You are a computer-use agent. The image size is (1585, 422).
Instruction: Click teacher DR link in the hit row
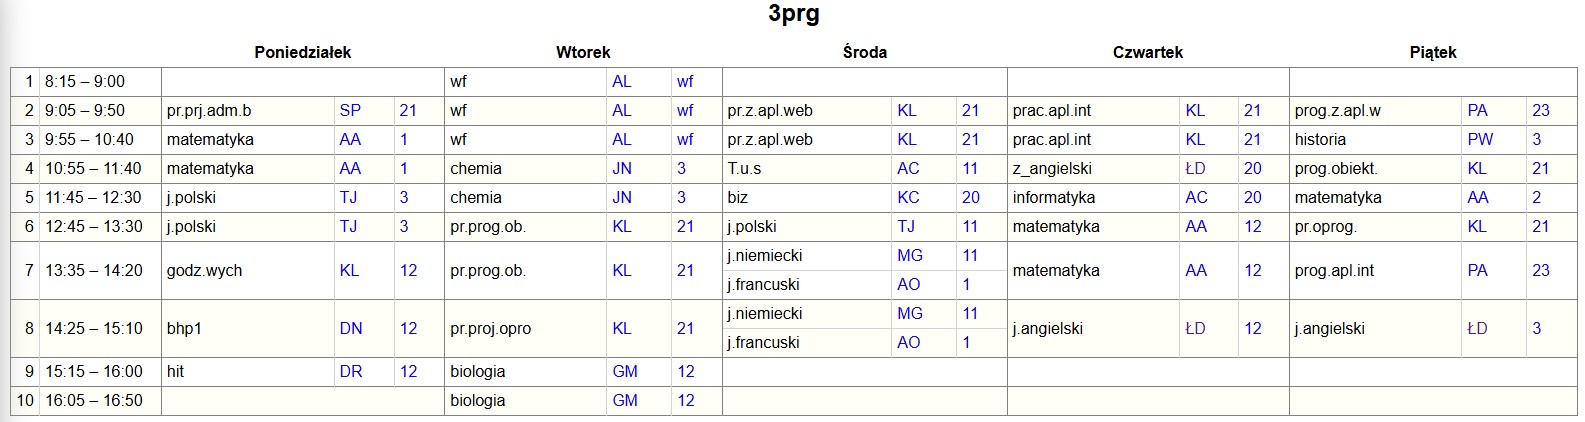pos(351,371)
